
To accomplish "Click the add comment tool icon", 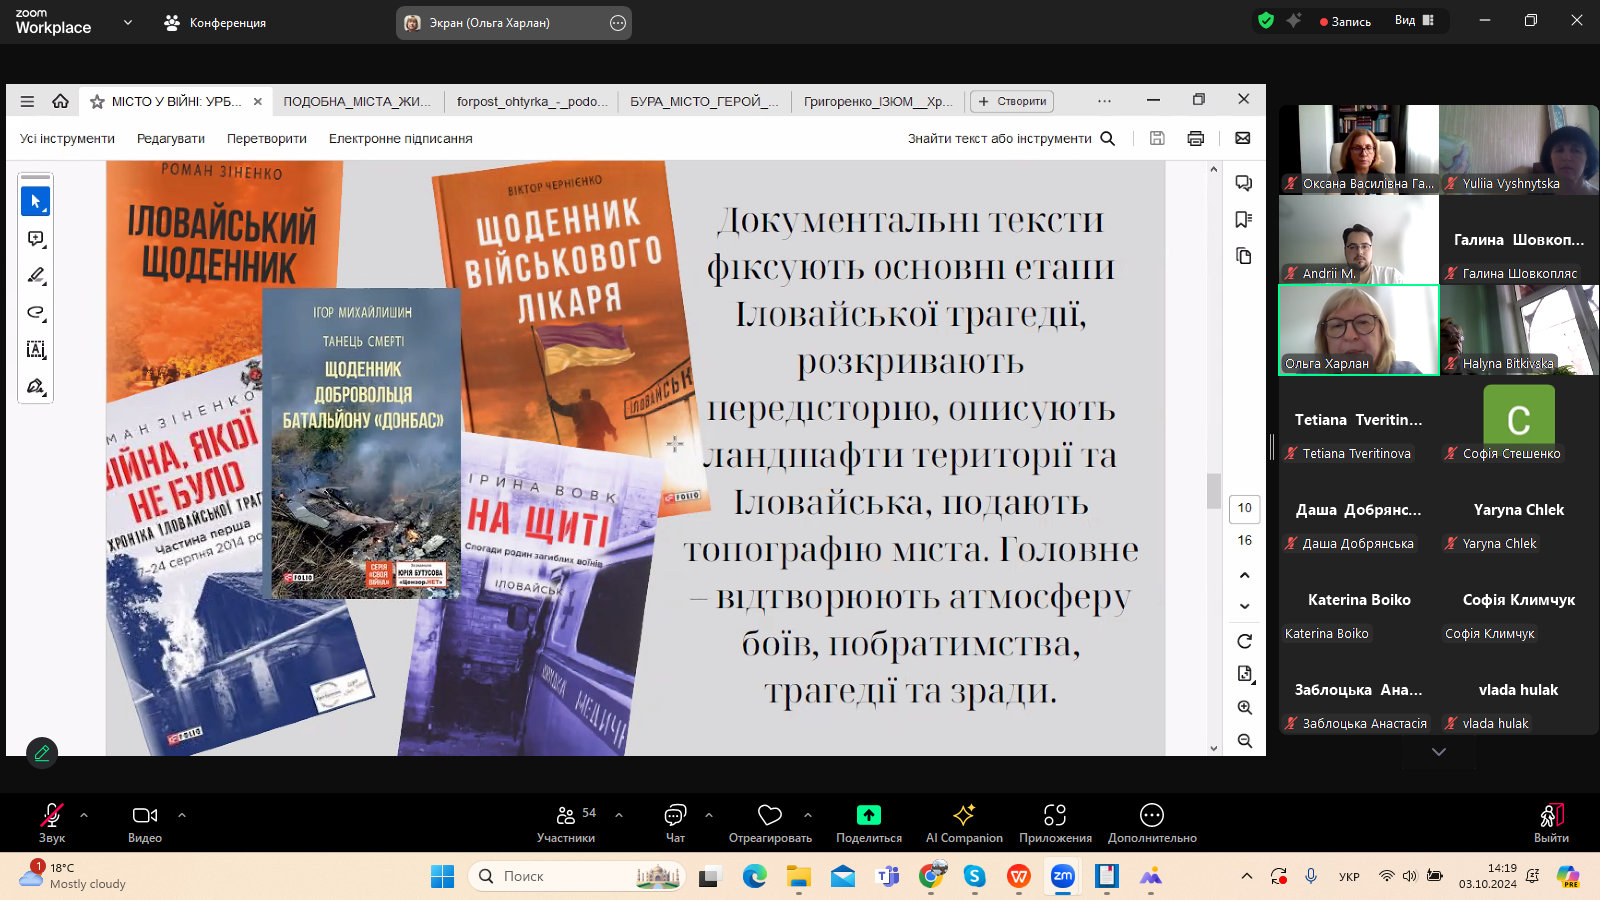I will 36,239.
